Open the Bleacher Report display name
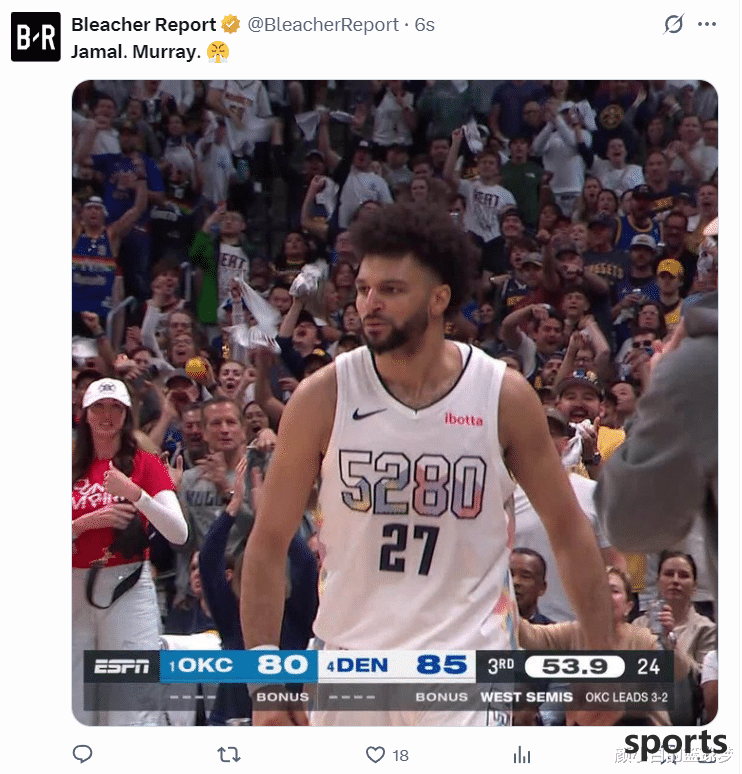 (x=144, y=24)
